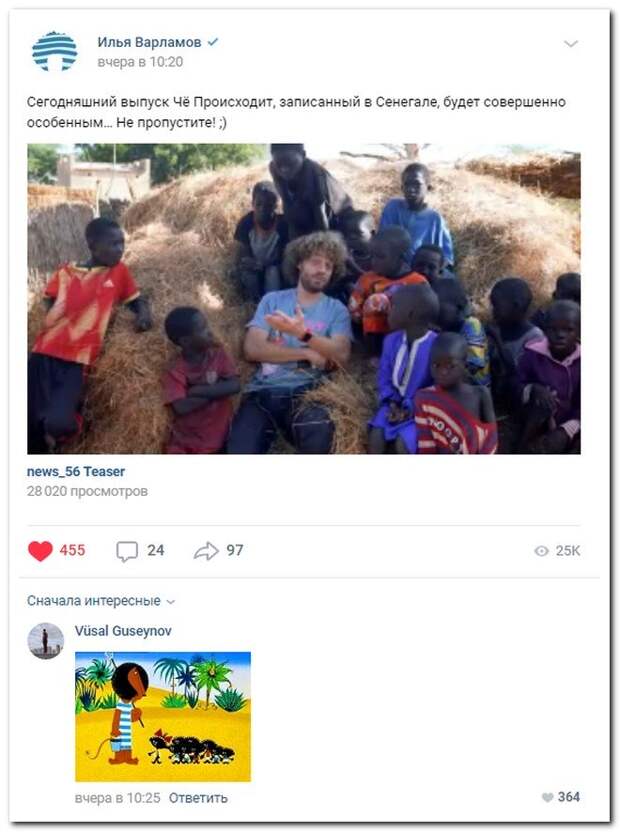
Task: Click the red heart like icon
Action: coord(40,551)
